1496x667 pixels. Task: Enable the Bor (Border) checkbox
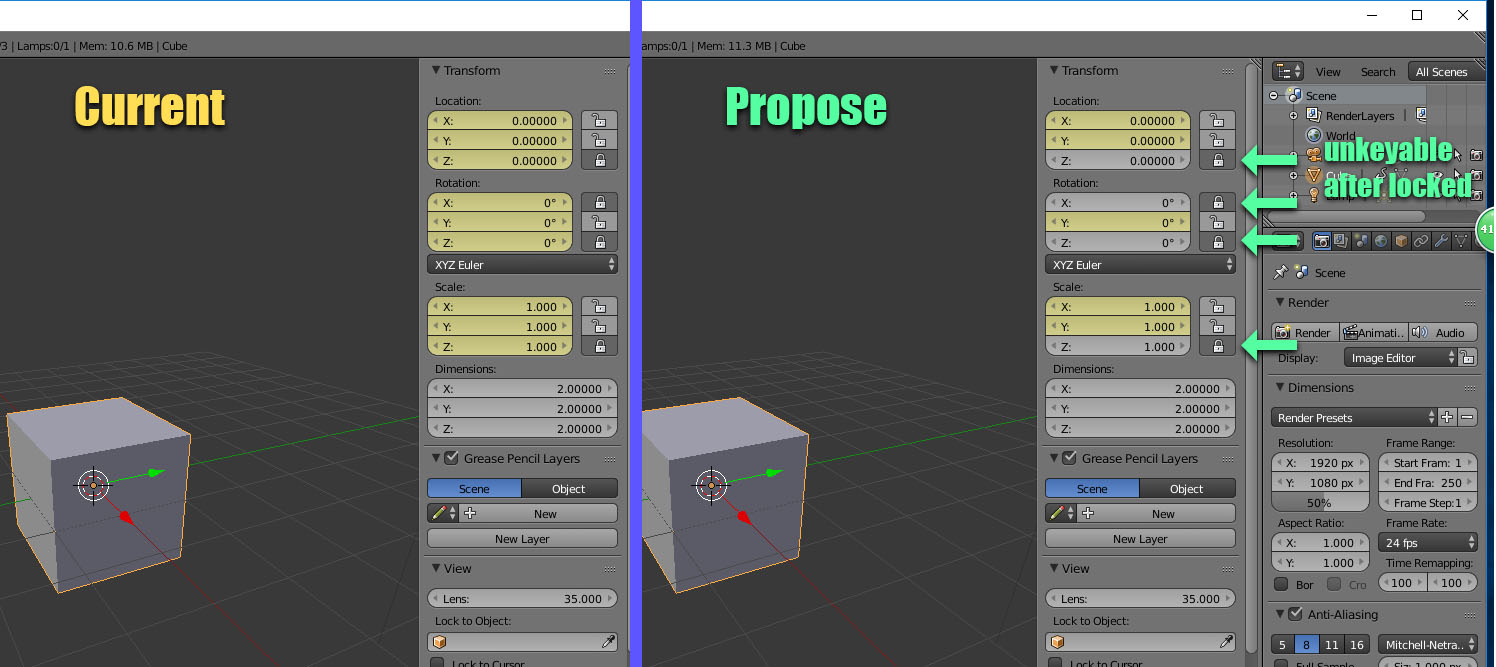coord(1281,584)
